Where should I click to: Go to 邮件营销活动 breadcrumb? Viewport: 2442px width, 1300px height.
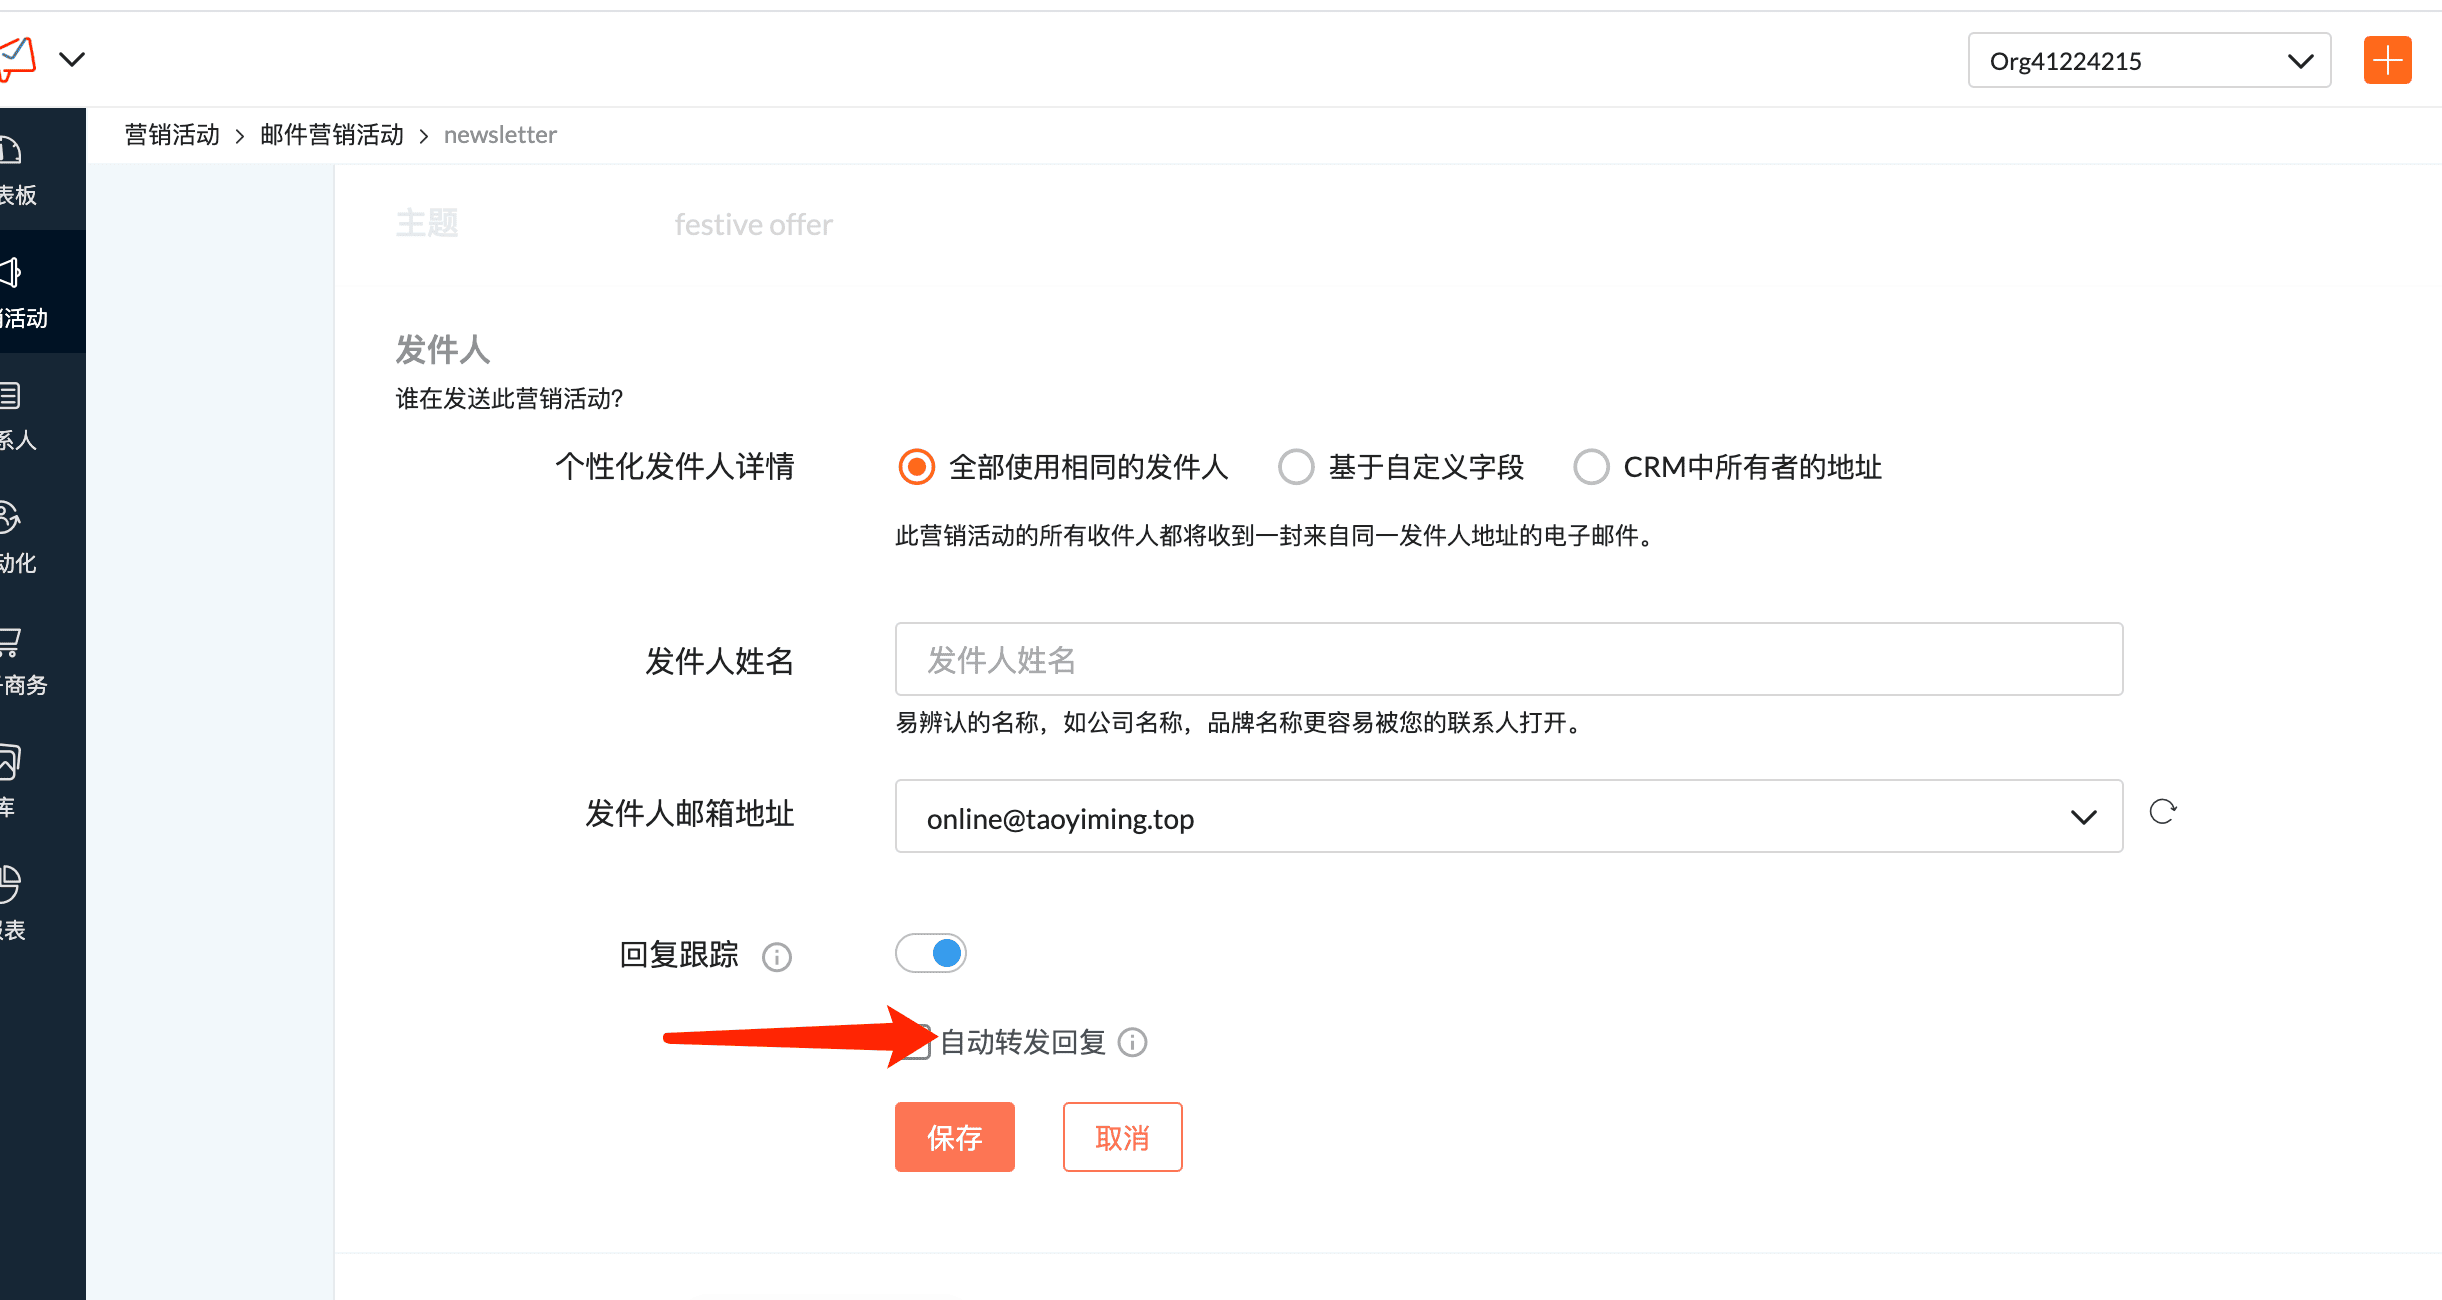pyautogui.click(x=332, y=135)
